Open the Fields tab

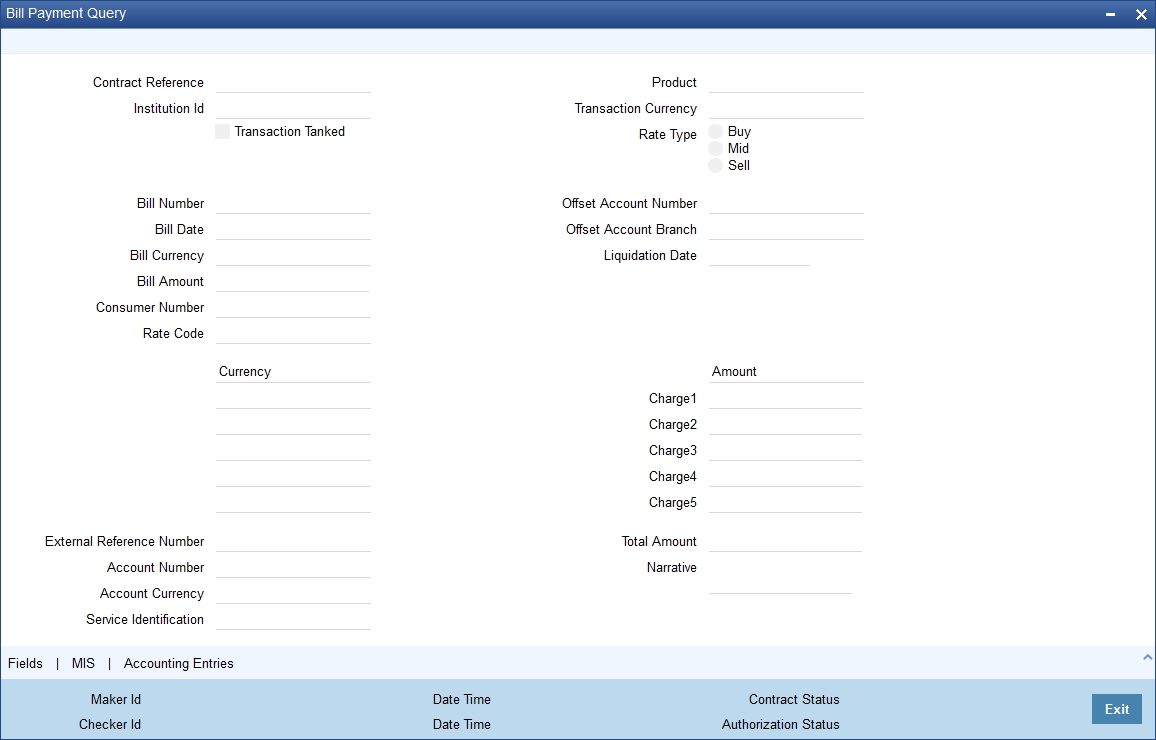[24, 663]
